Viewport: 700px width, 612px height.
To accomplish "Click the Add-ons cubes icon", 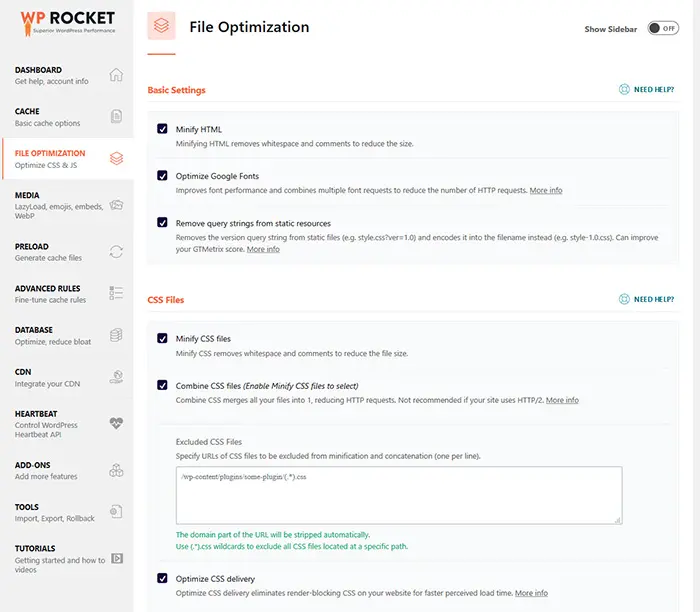I will (116, 470).
